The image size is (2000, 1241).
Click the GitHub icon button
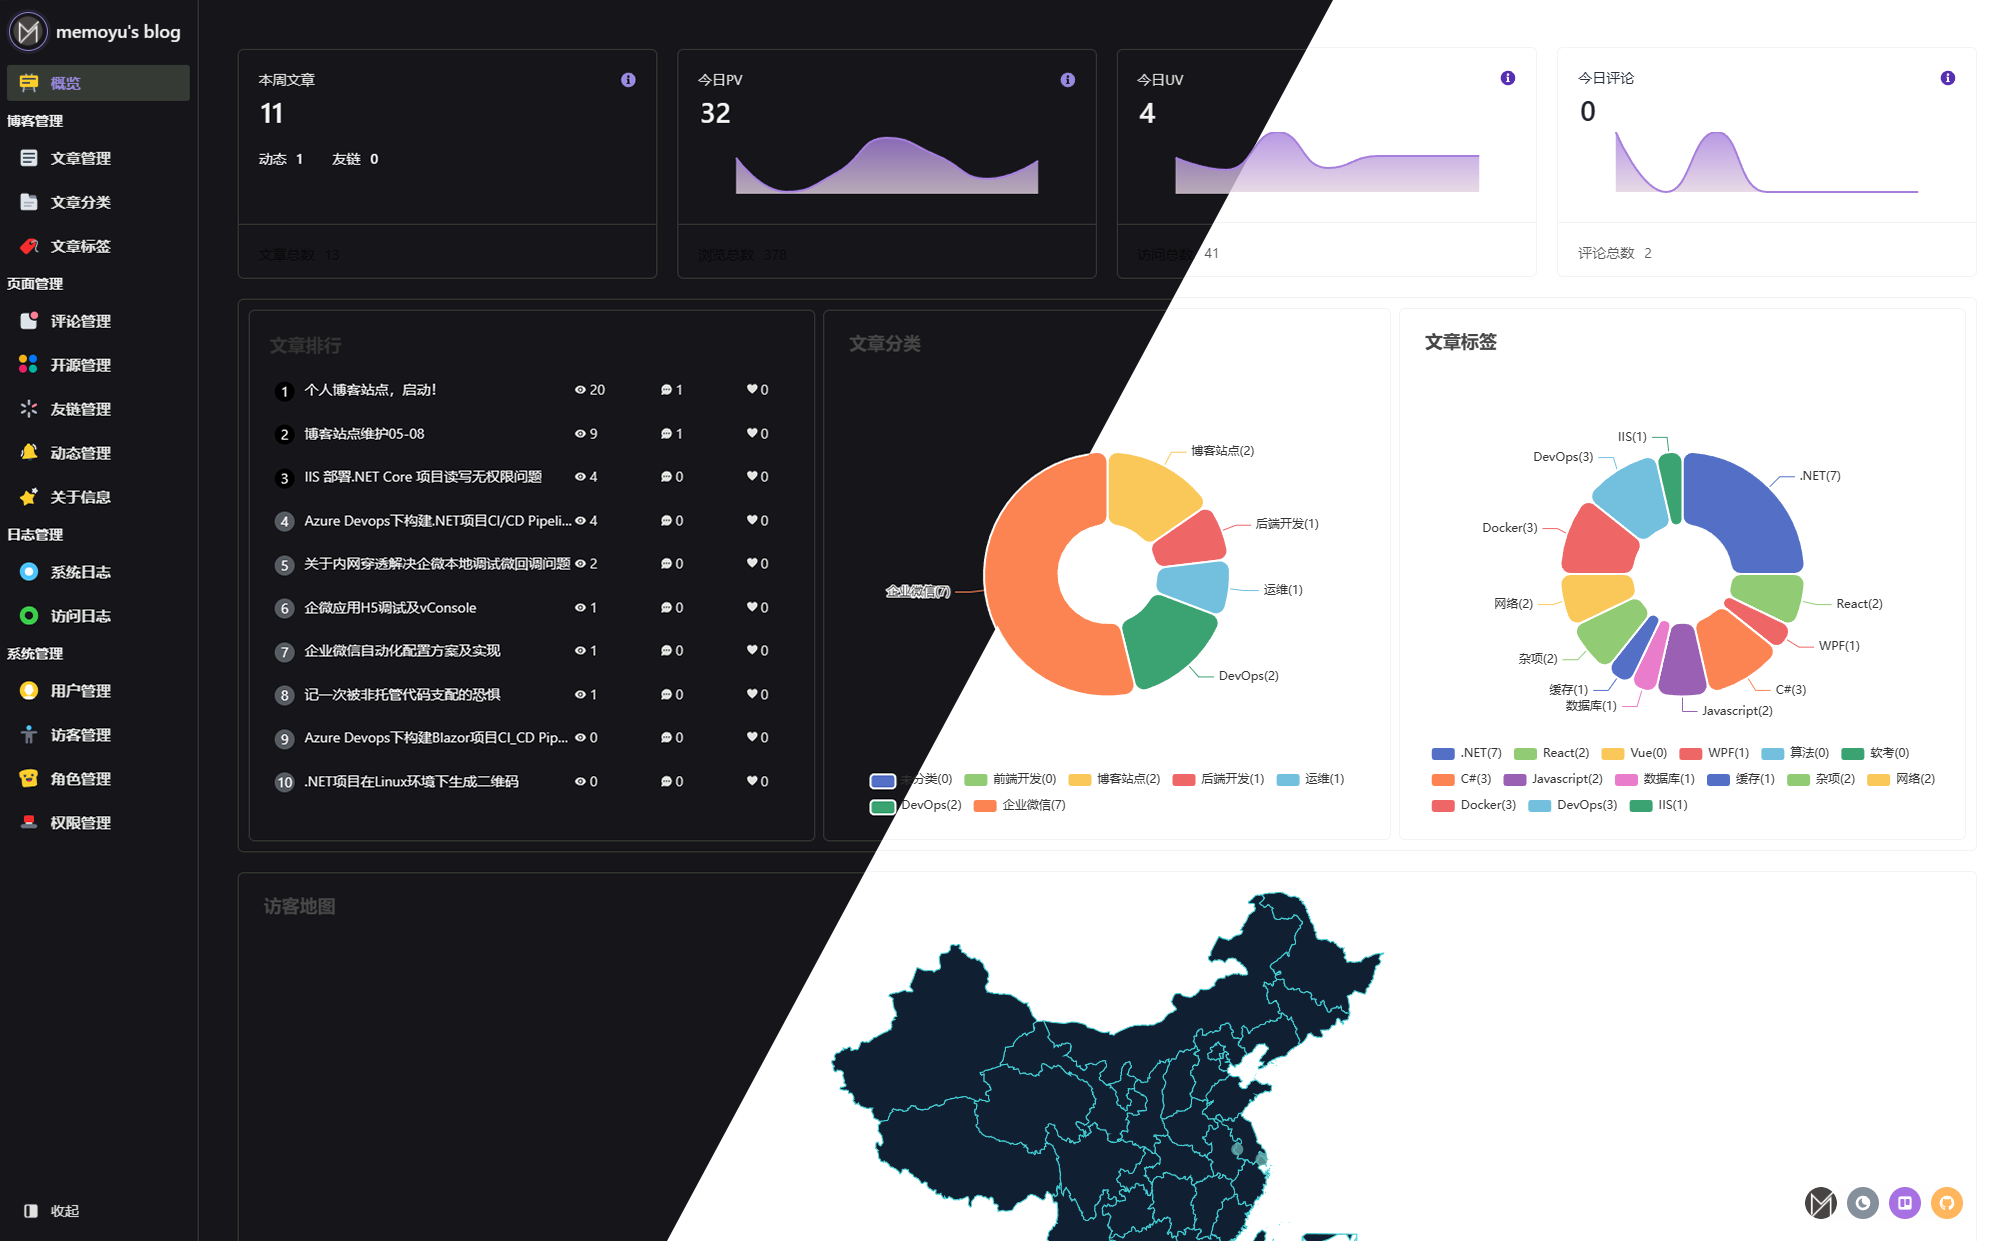point(1946,1202)
